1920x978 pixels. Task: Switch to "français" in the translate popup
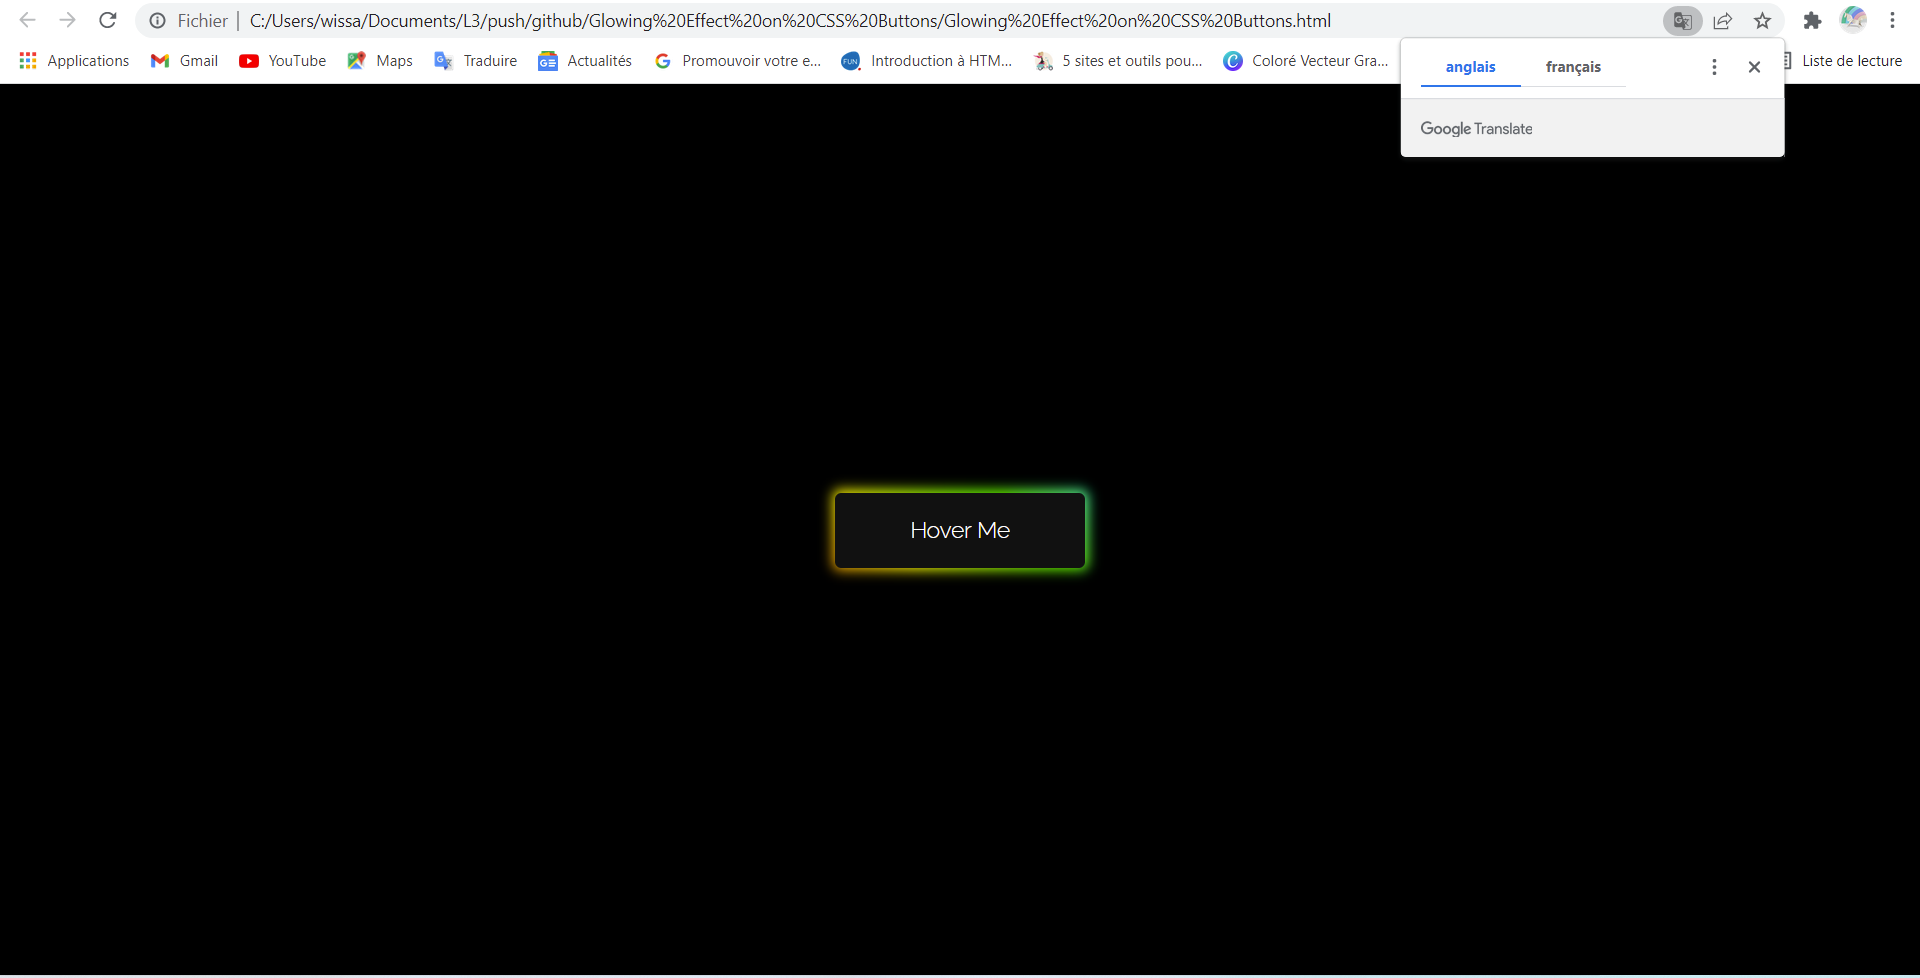1572,67
